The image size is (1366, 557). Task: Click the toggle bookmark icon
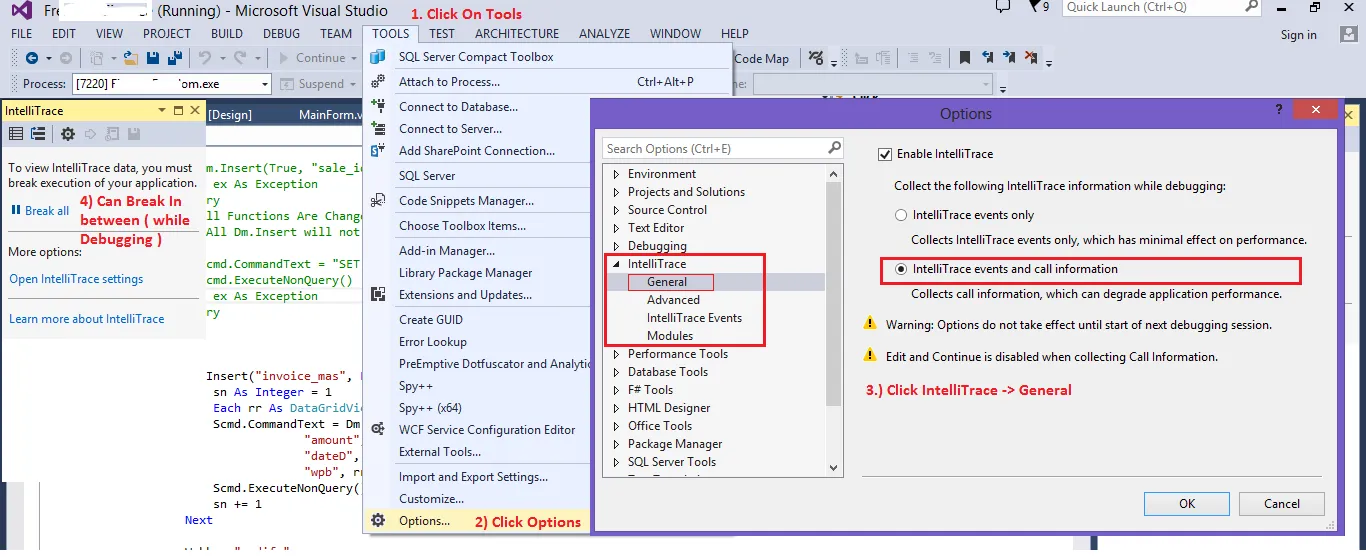(965, 58)
